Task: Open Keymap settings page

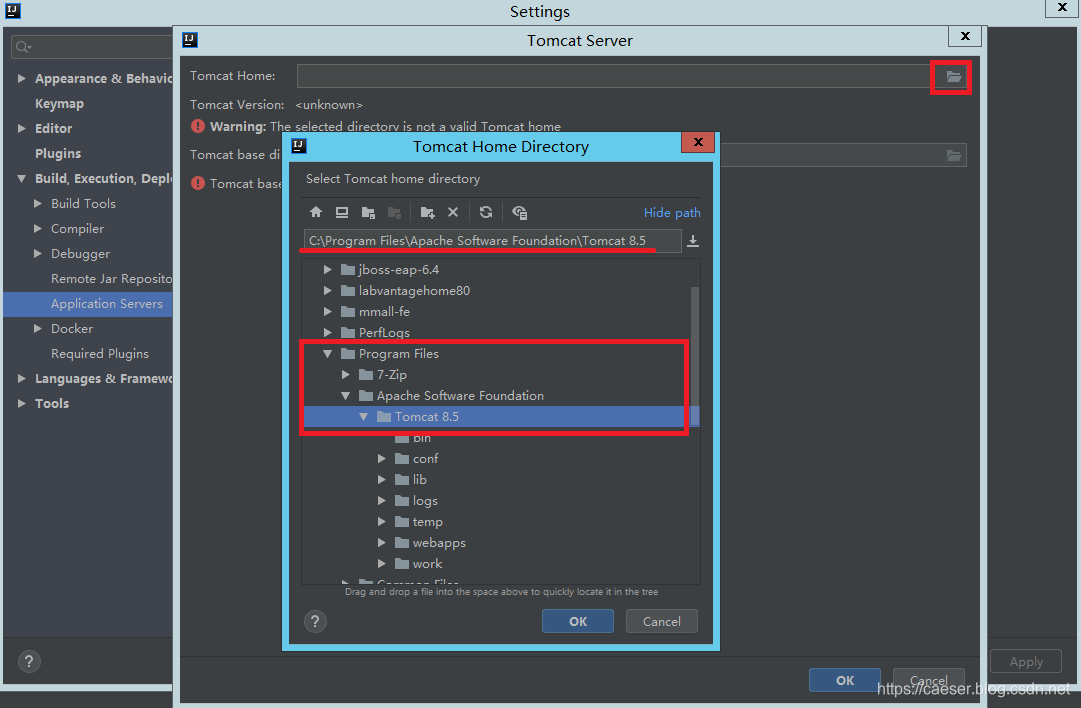Action: click(x=59, y=103)
